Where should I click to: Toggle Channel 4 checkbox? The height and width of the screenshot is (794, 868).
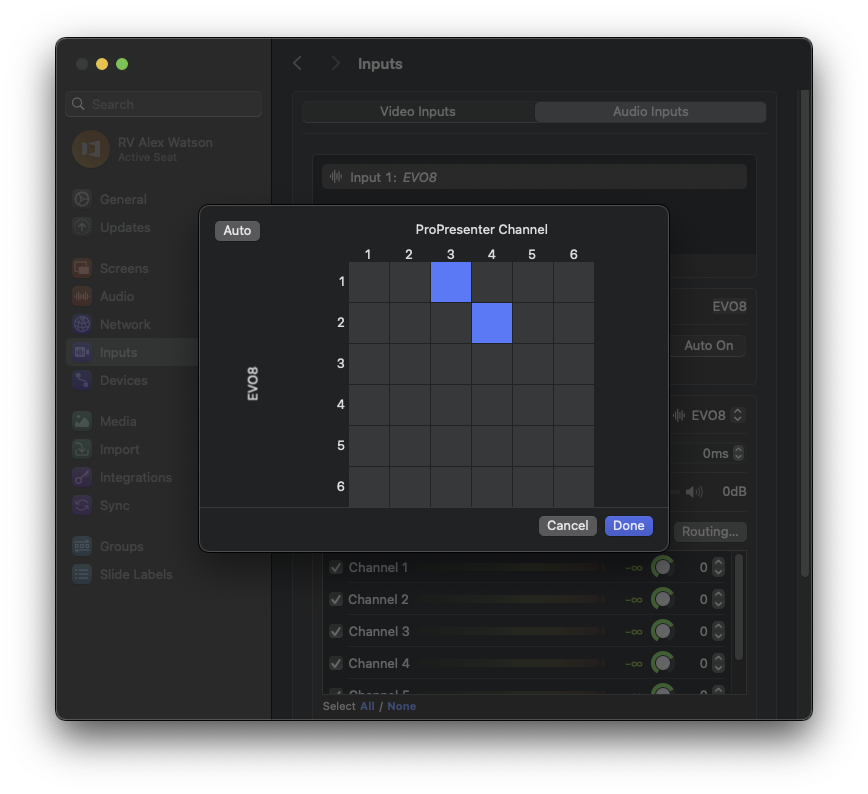tap(335, 663)
